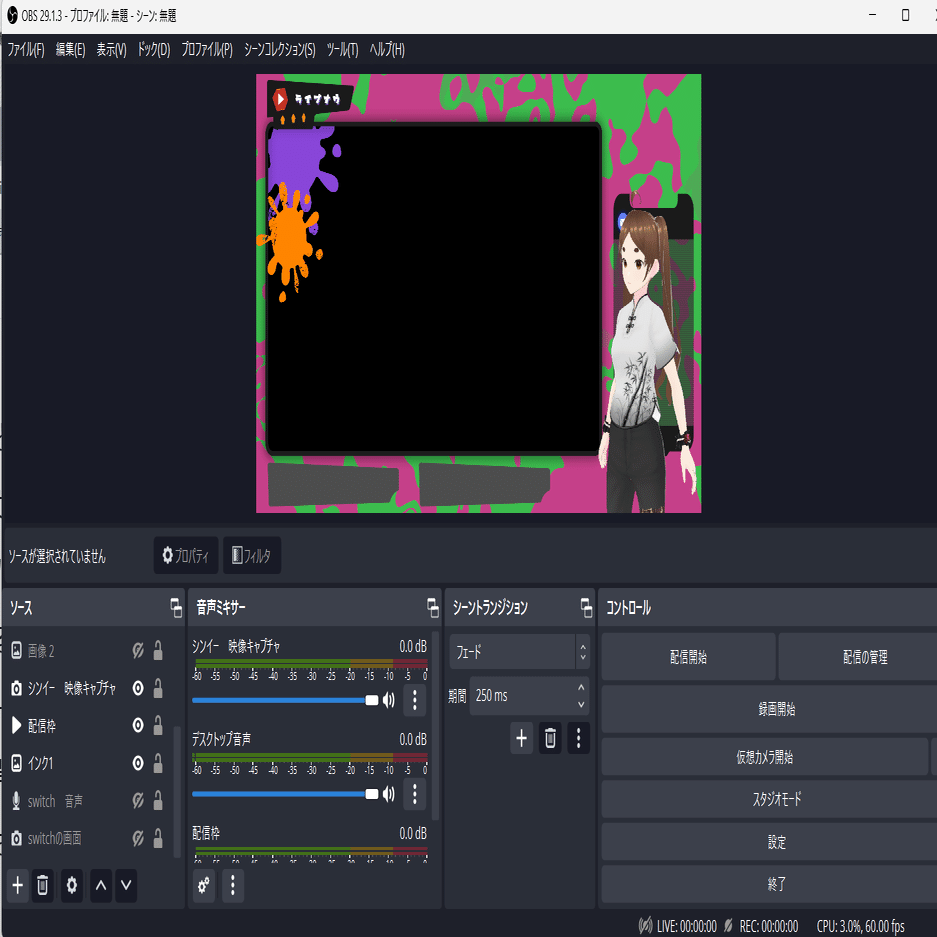Show the switchの画面 source
Screen dimensions: 937x937
138,838
